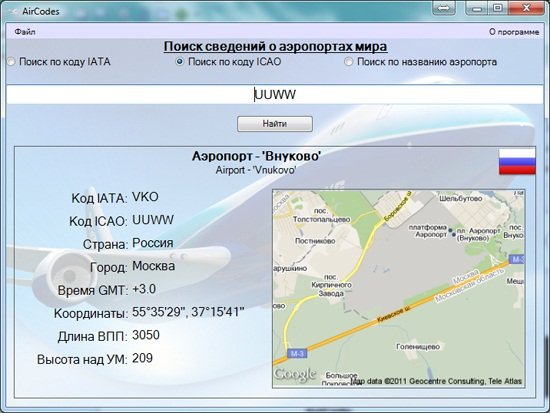Image resolution: width=550 pixels, height=413 pixels.
Task: Click the UUWW search input field
Action: click(275, 94)
